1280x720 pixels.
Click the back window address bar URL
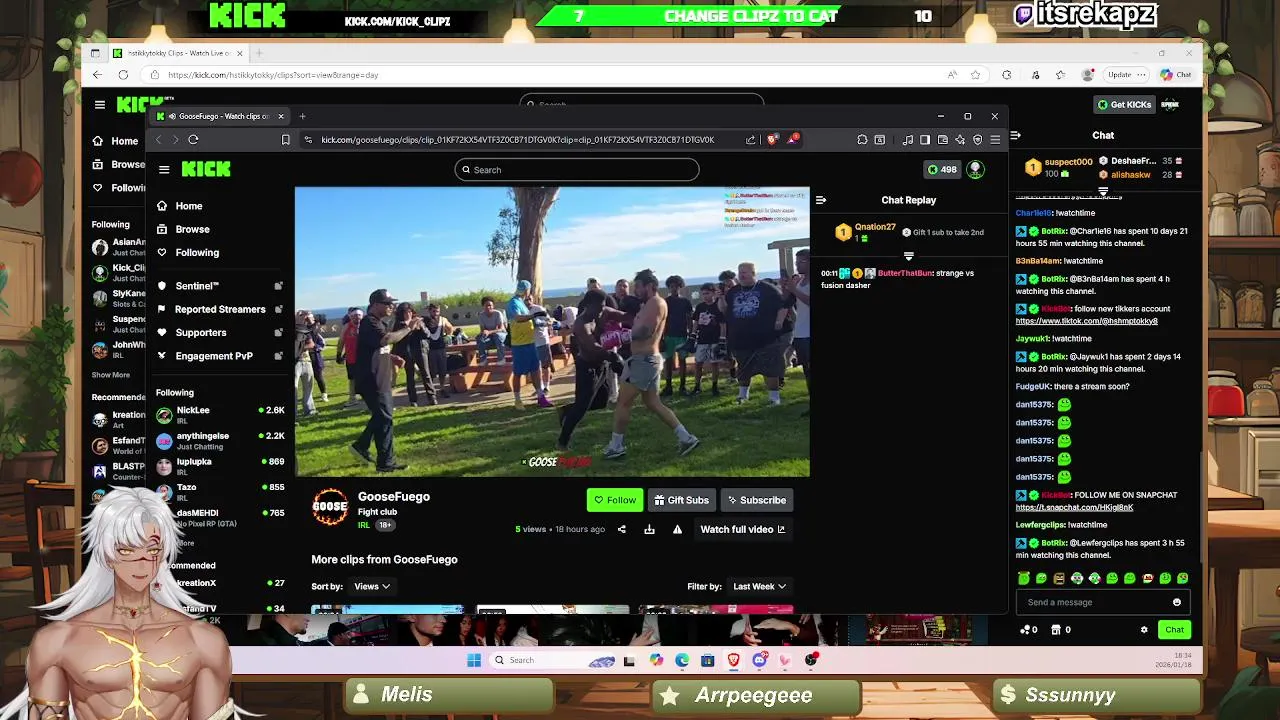(x=273, y=75)
